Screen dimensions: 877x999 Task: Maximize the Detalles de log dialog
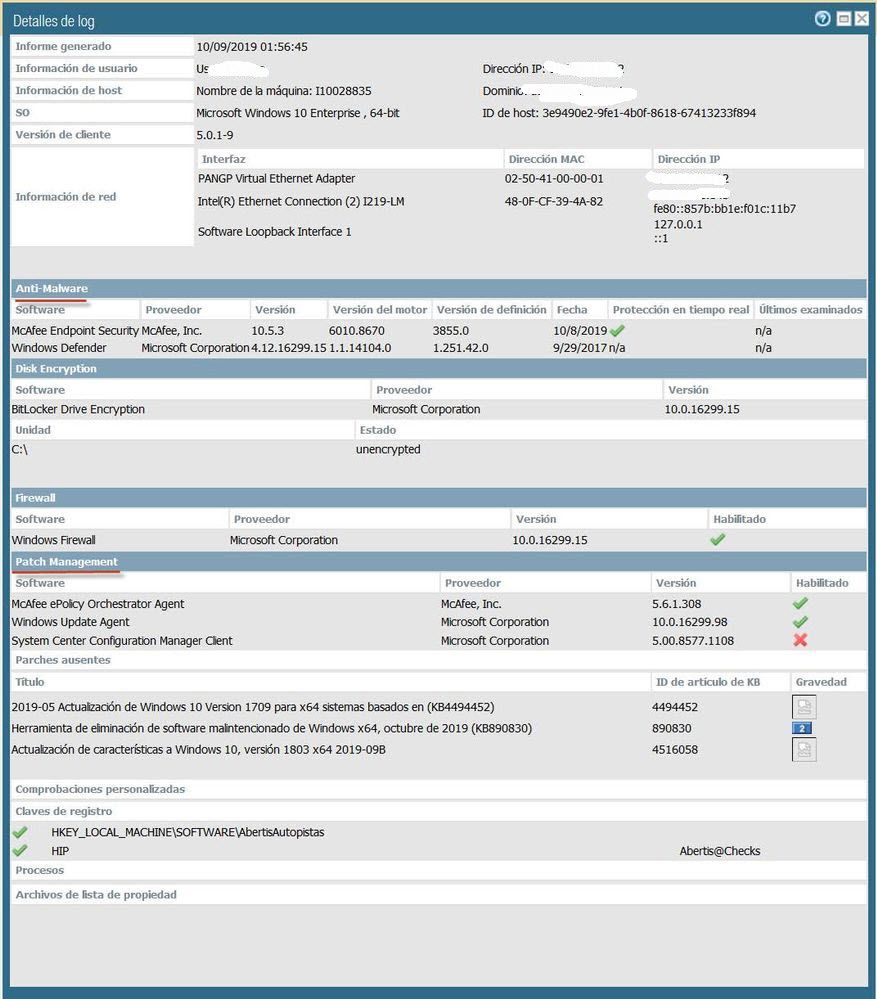[843, 18]
